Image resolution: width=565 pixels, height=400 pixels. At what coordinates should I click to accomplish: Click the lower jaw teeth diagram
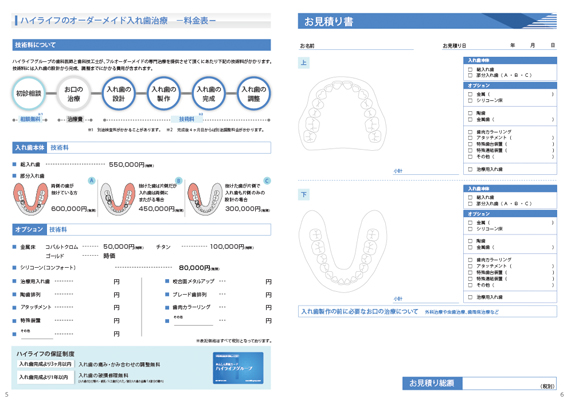(343, 251)
